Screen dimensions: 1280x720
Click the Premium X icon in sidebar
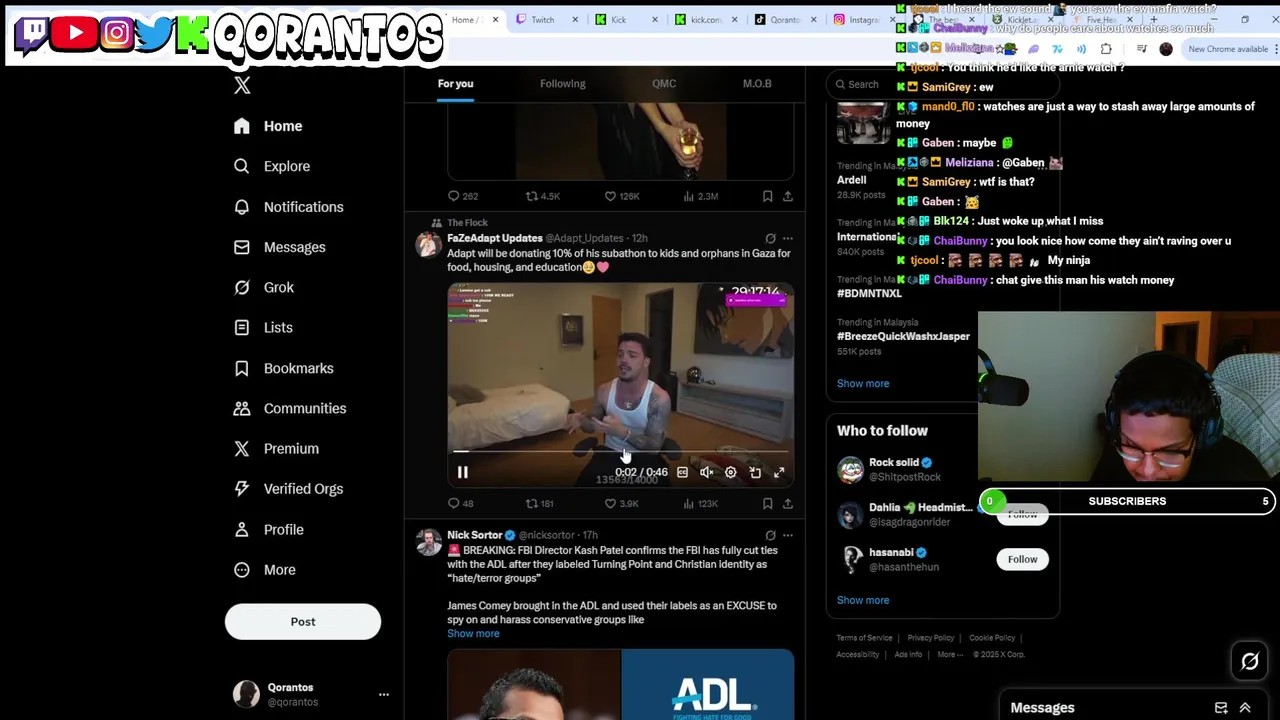[x=241, y=449]
